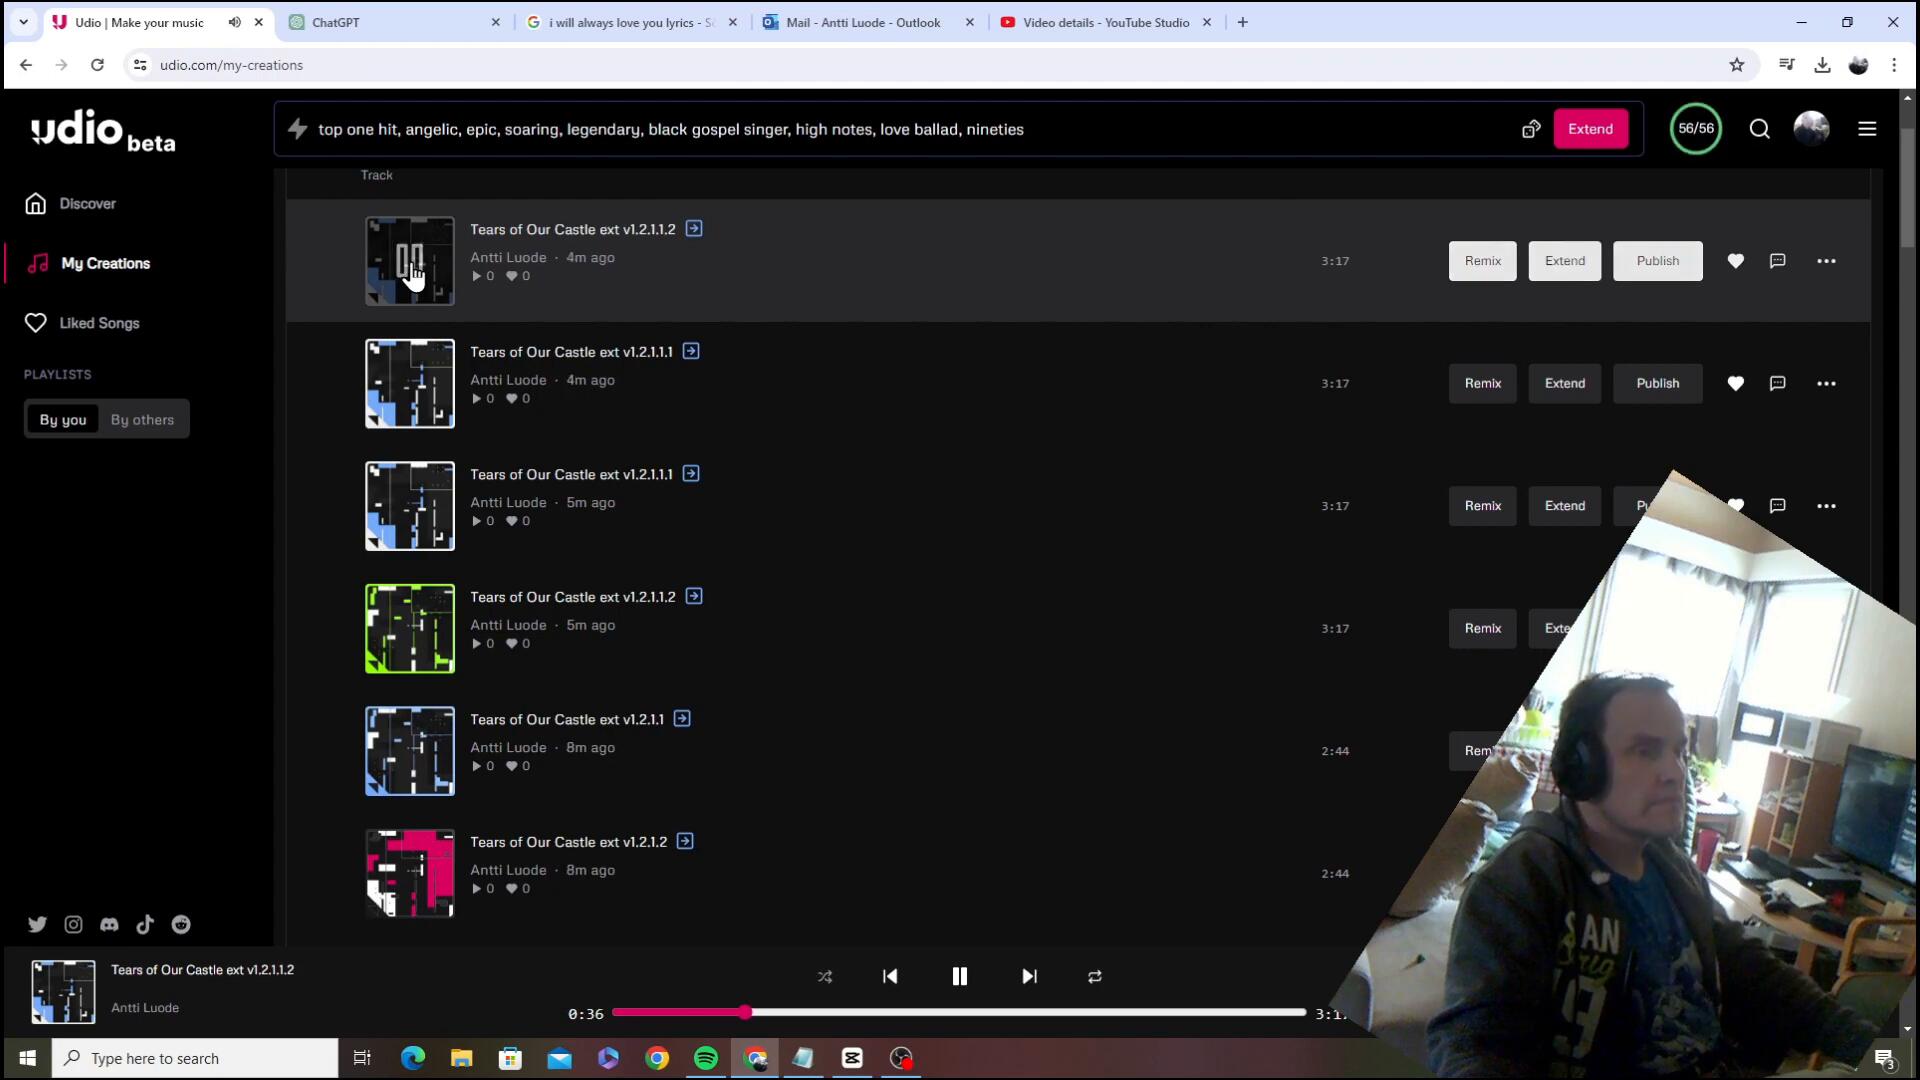The height and width of the screenshot is (1080, 1920).
Task: Click the credits counter 56/56 circle
Action: pos(1695,129)
